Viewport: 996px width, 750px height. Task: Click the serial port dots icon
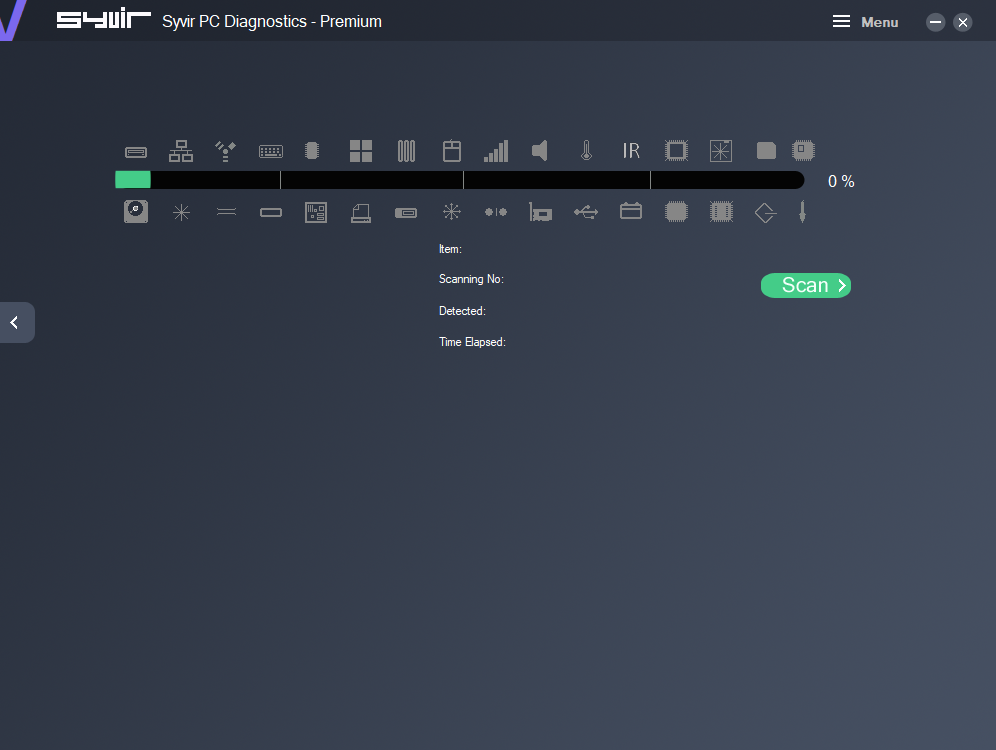[x=496, y=212]
